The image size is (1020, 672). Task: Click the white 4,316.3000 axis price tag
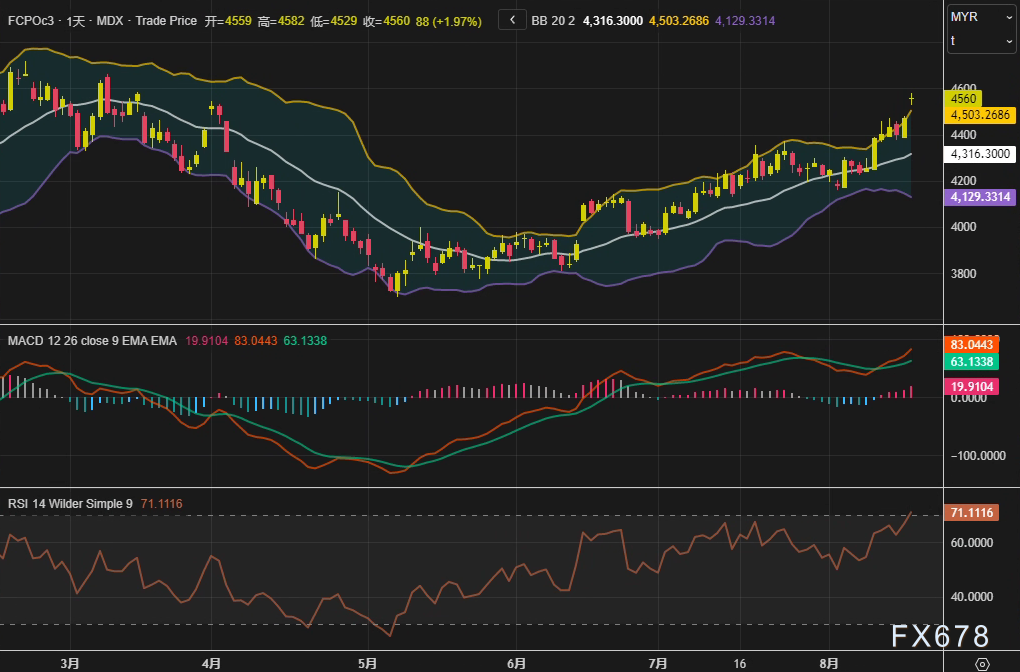click(x=980, y=154)
